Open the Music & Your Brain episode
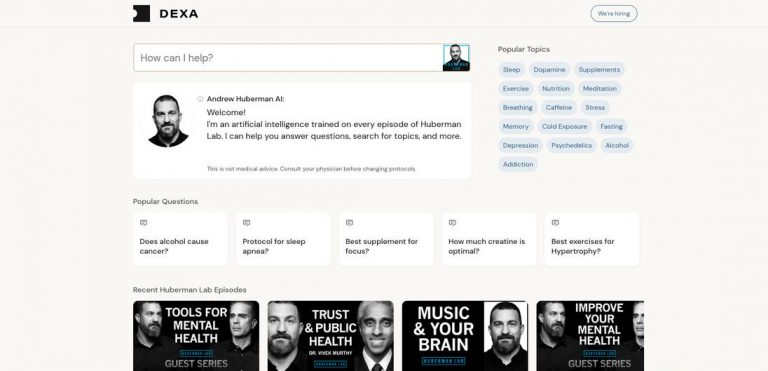768x371 pixels. (465, 336)
